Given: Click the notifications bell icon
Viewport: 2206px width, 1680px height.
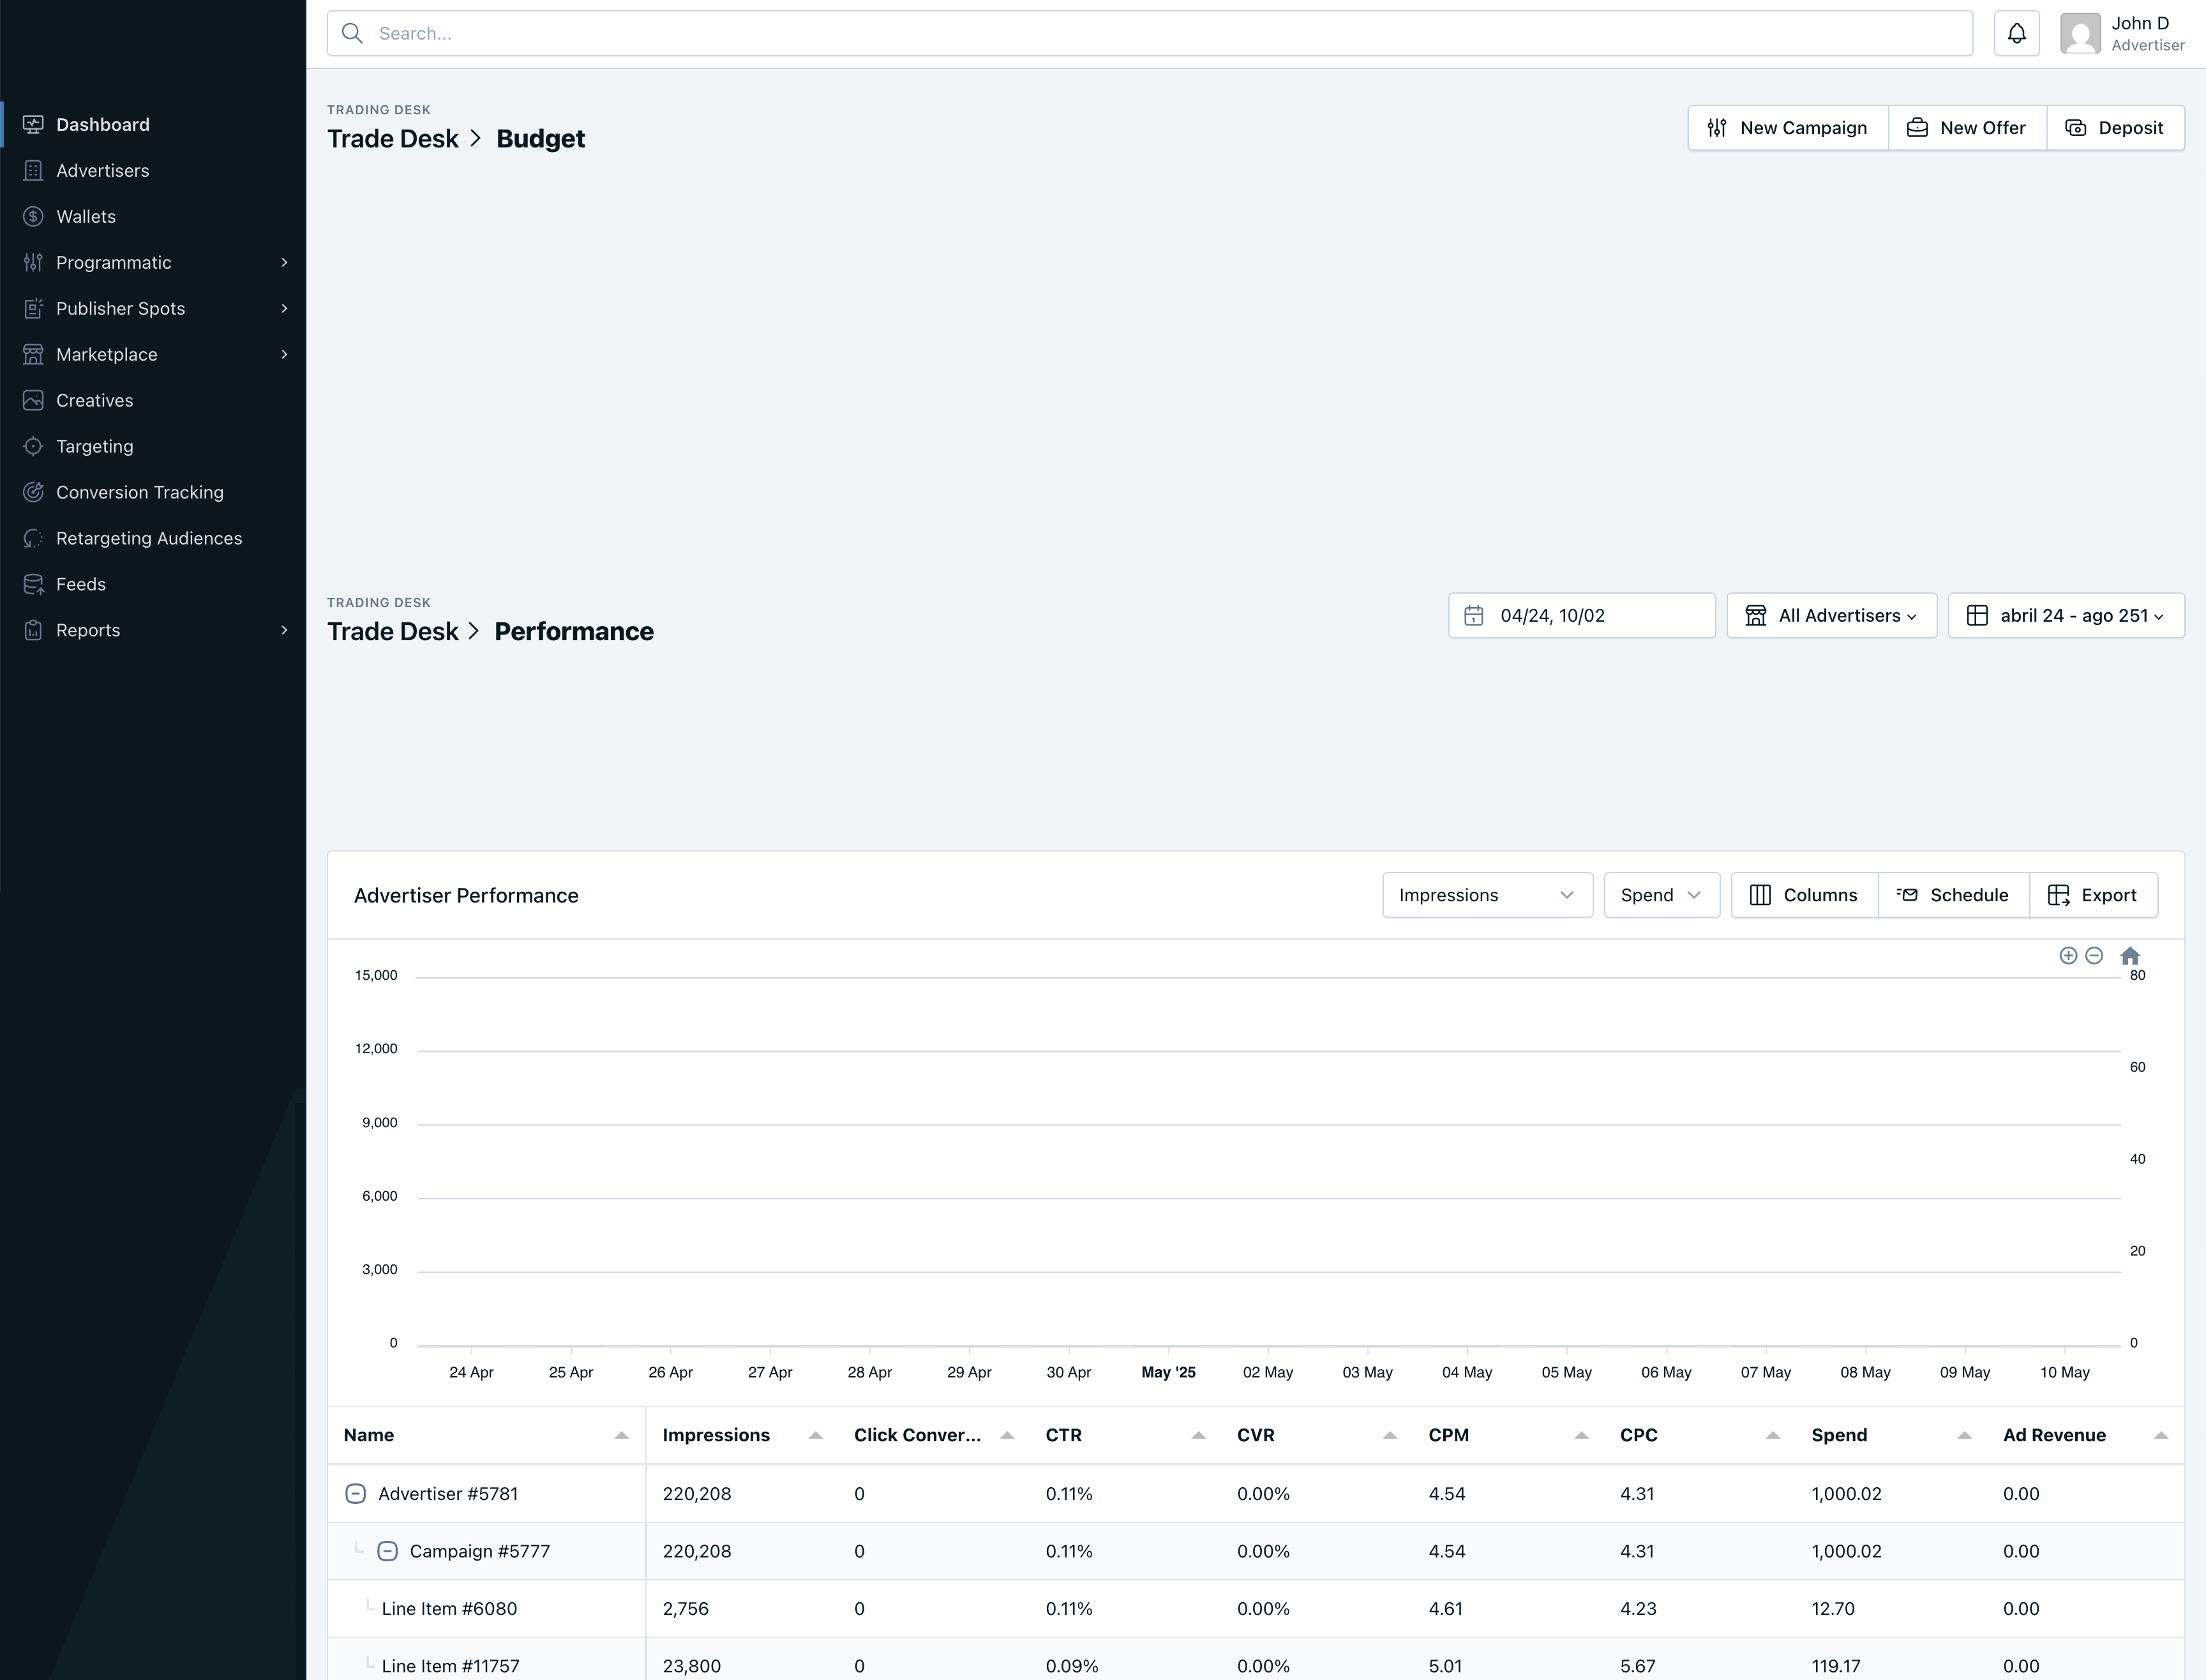Looking at the screenshot, I should click(x=2016, y=34).
